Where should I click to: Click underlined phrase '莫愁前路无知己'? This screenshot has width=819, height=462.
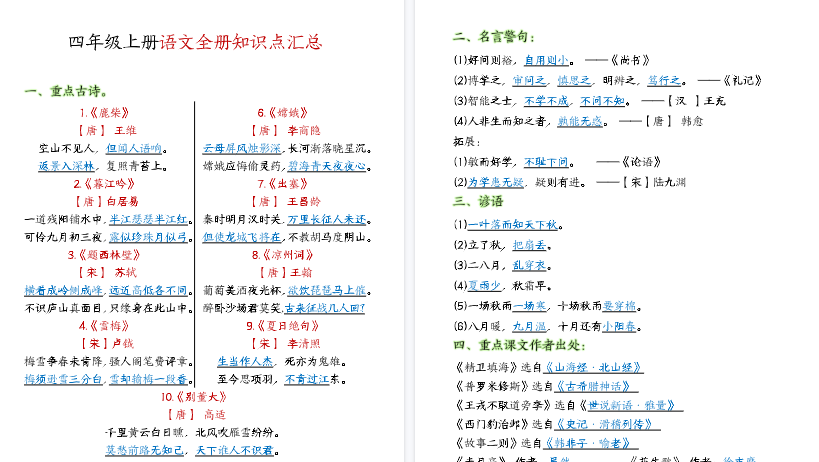(145, 450)
